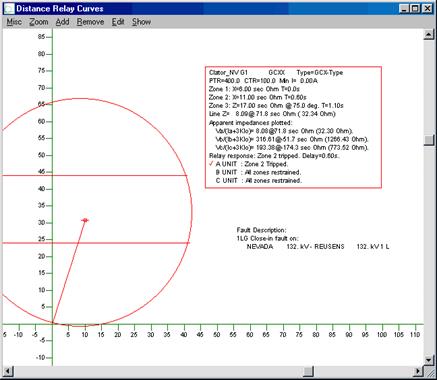Click the 'Zone 3: Z=17.00 sec Ohm' line
Image resolution: width=437 pixels, height=380 pixels.
tap(276, 106)
